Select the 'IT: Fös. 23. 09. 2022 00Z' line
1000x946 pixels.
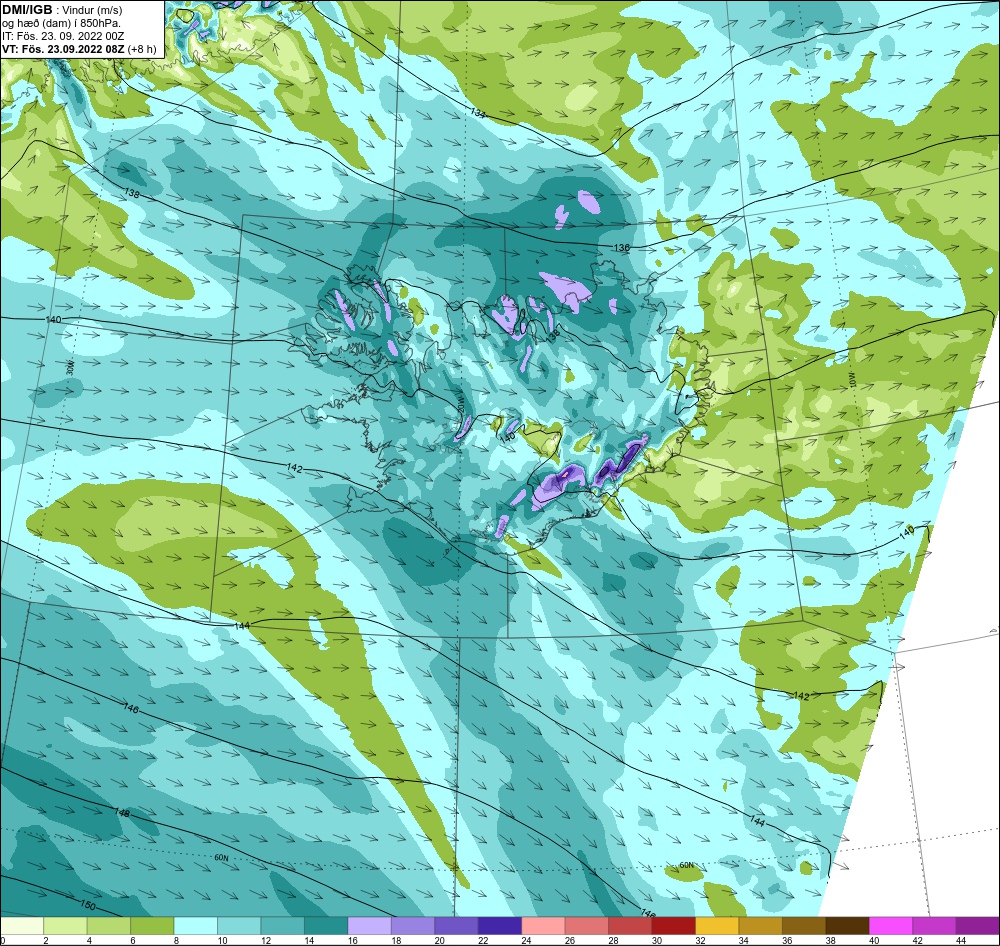click(63, 36)
